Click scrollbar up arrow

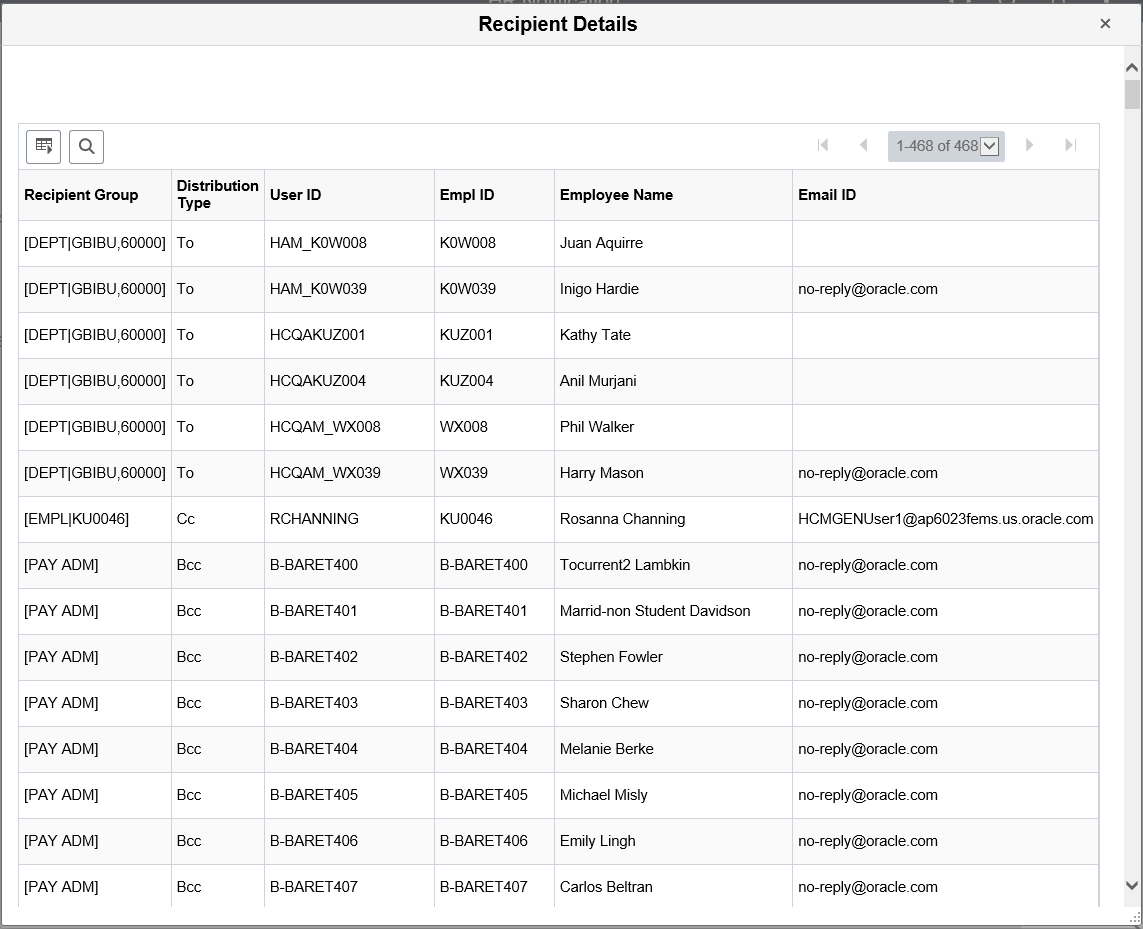(x=1132, y=67)
